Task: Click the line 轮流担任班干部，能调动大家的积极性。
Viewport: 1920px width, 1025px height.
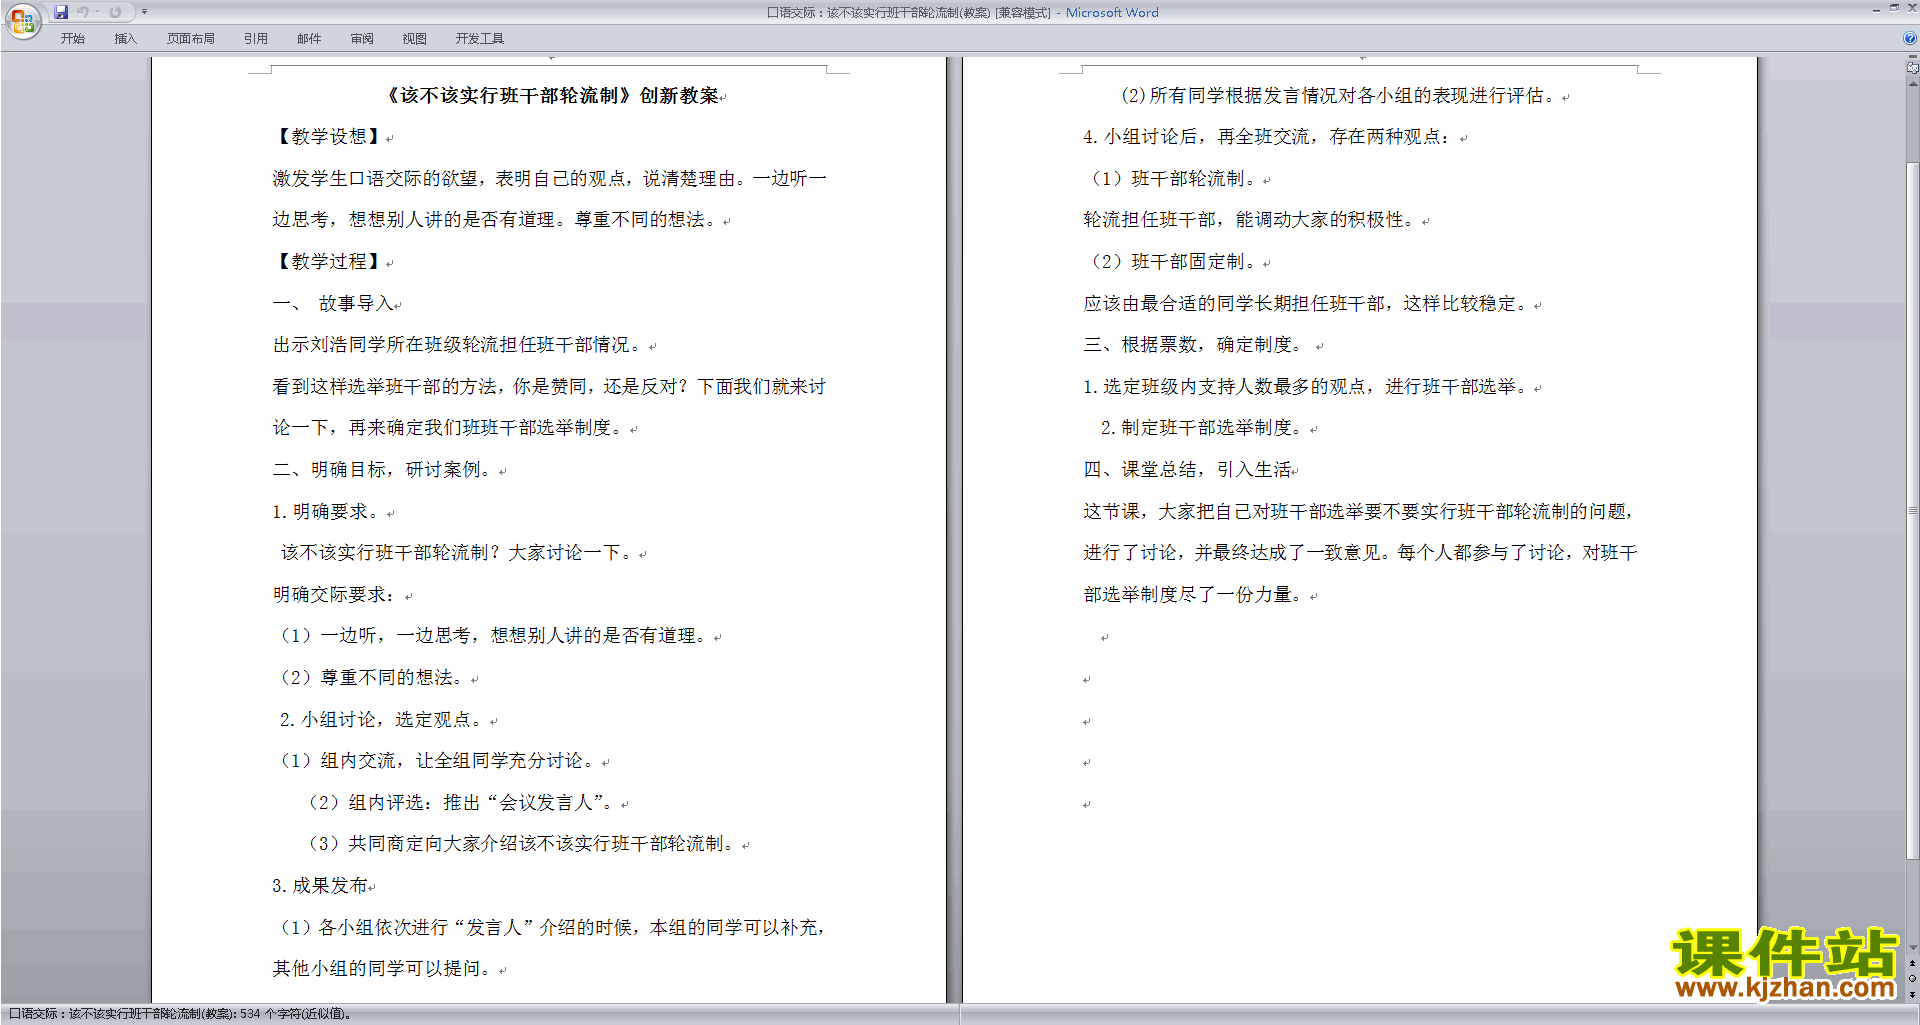Action: pyautogui.click(x=1250, y=220)
